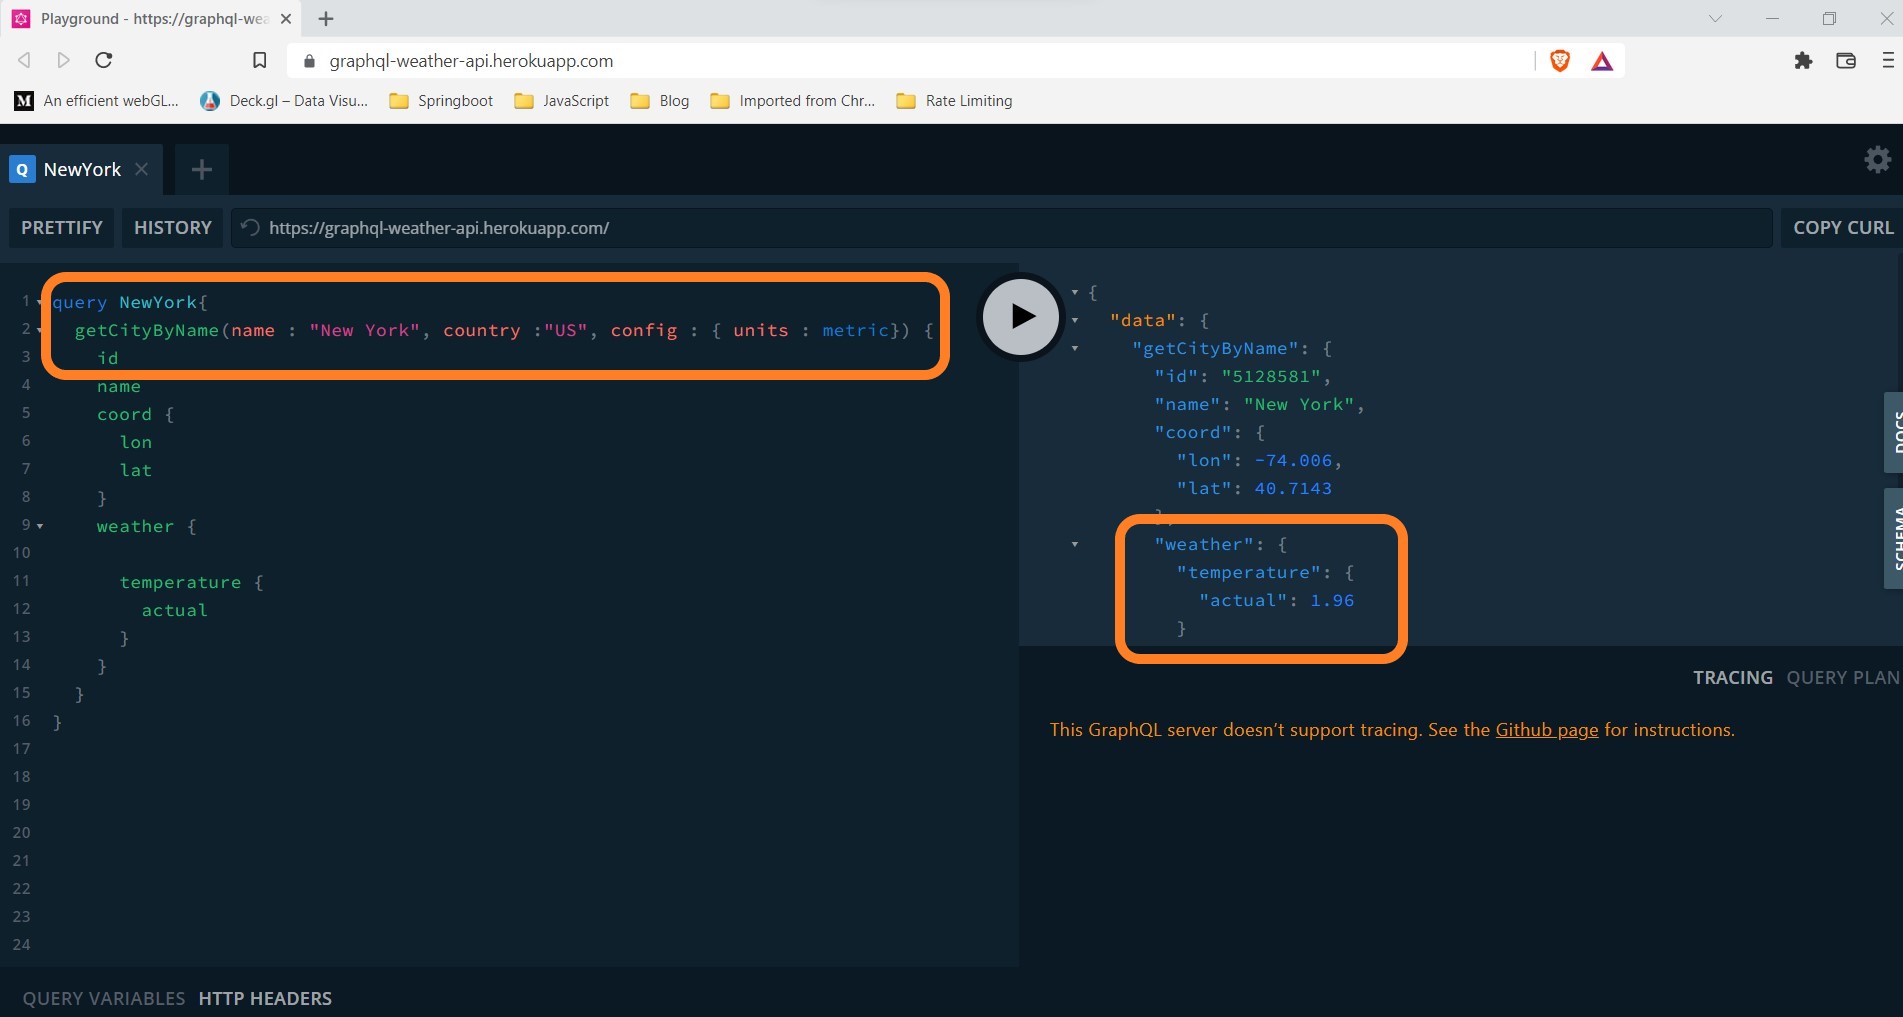Open Brave wallet icon
1903x1017 pixels.
pyautogui.click(x=1846, y=61)
